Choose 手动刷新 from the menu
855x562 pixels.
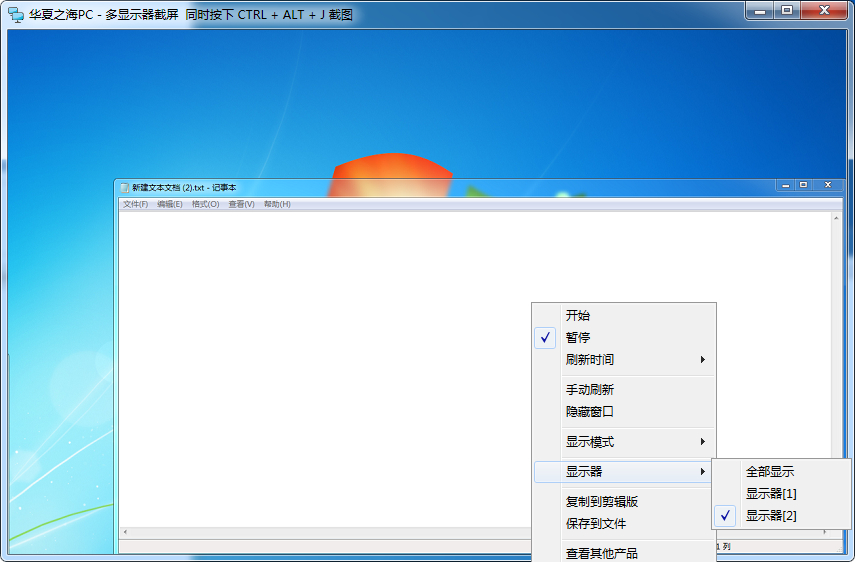click(590, 390)
